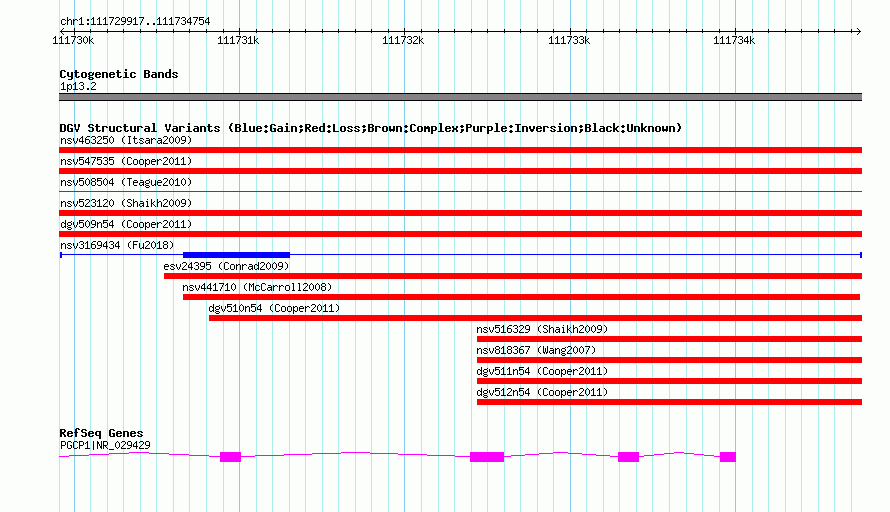Open nsv516329 (Shaikh2009) label
890x512 pixels.
coord(542,329)
